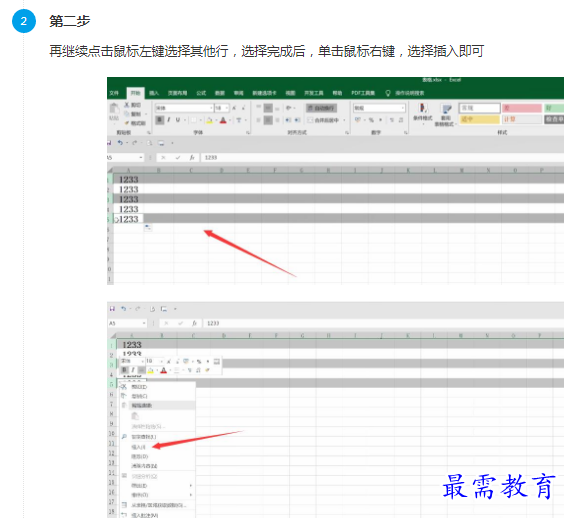Apply the 适中 cell style

479,119
